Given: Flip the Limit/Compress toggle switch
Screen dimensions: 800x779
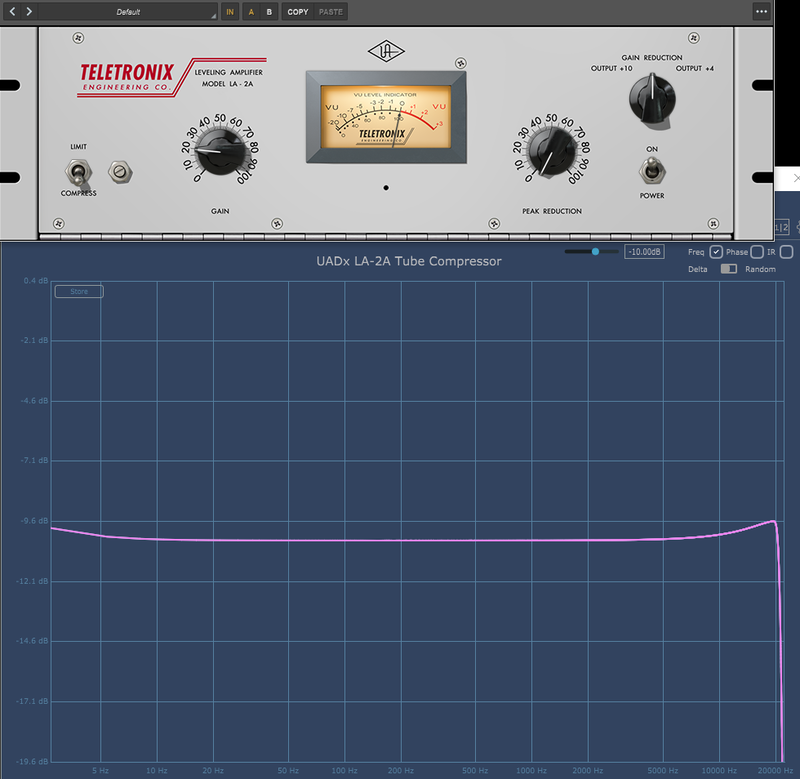Looking at the screenshot, I should [x=78, y=172].
